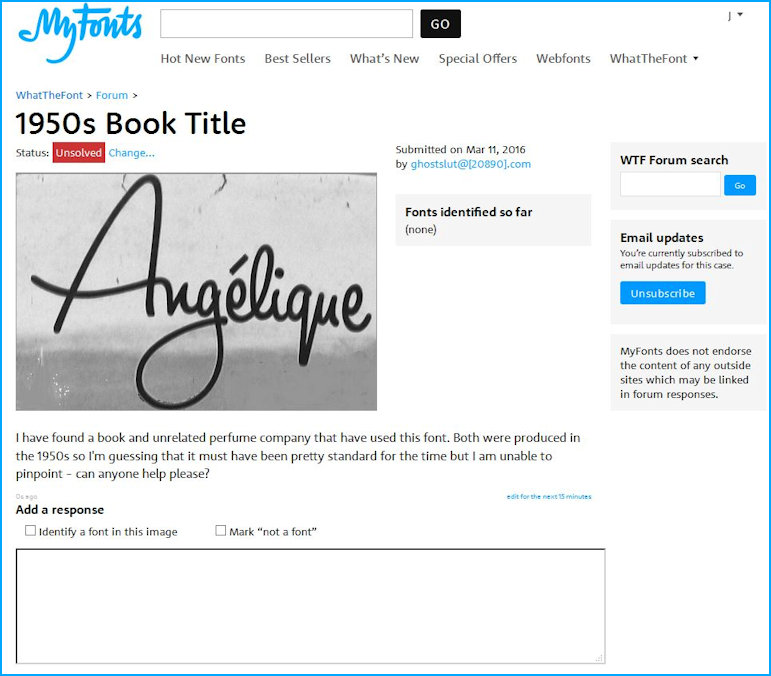Open Special Offers menu item
The image size is (771, 676).
(478, 59)
